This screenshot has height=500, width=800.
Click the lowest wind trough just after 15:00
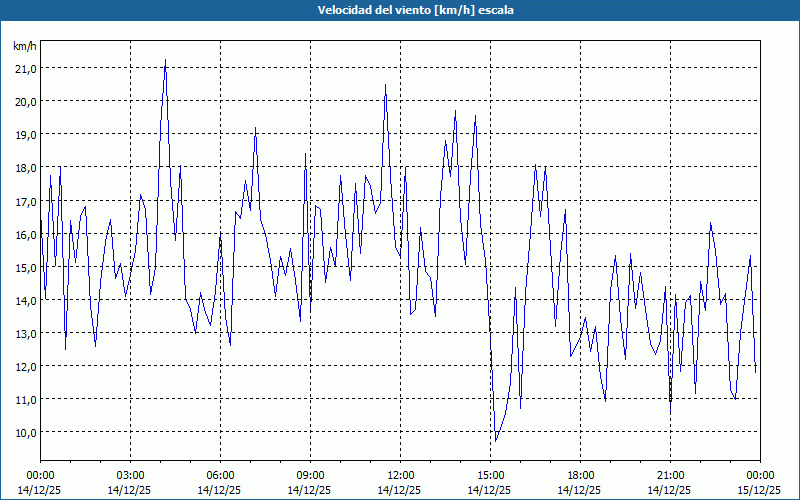(495, 441)
